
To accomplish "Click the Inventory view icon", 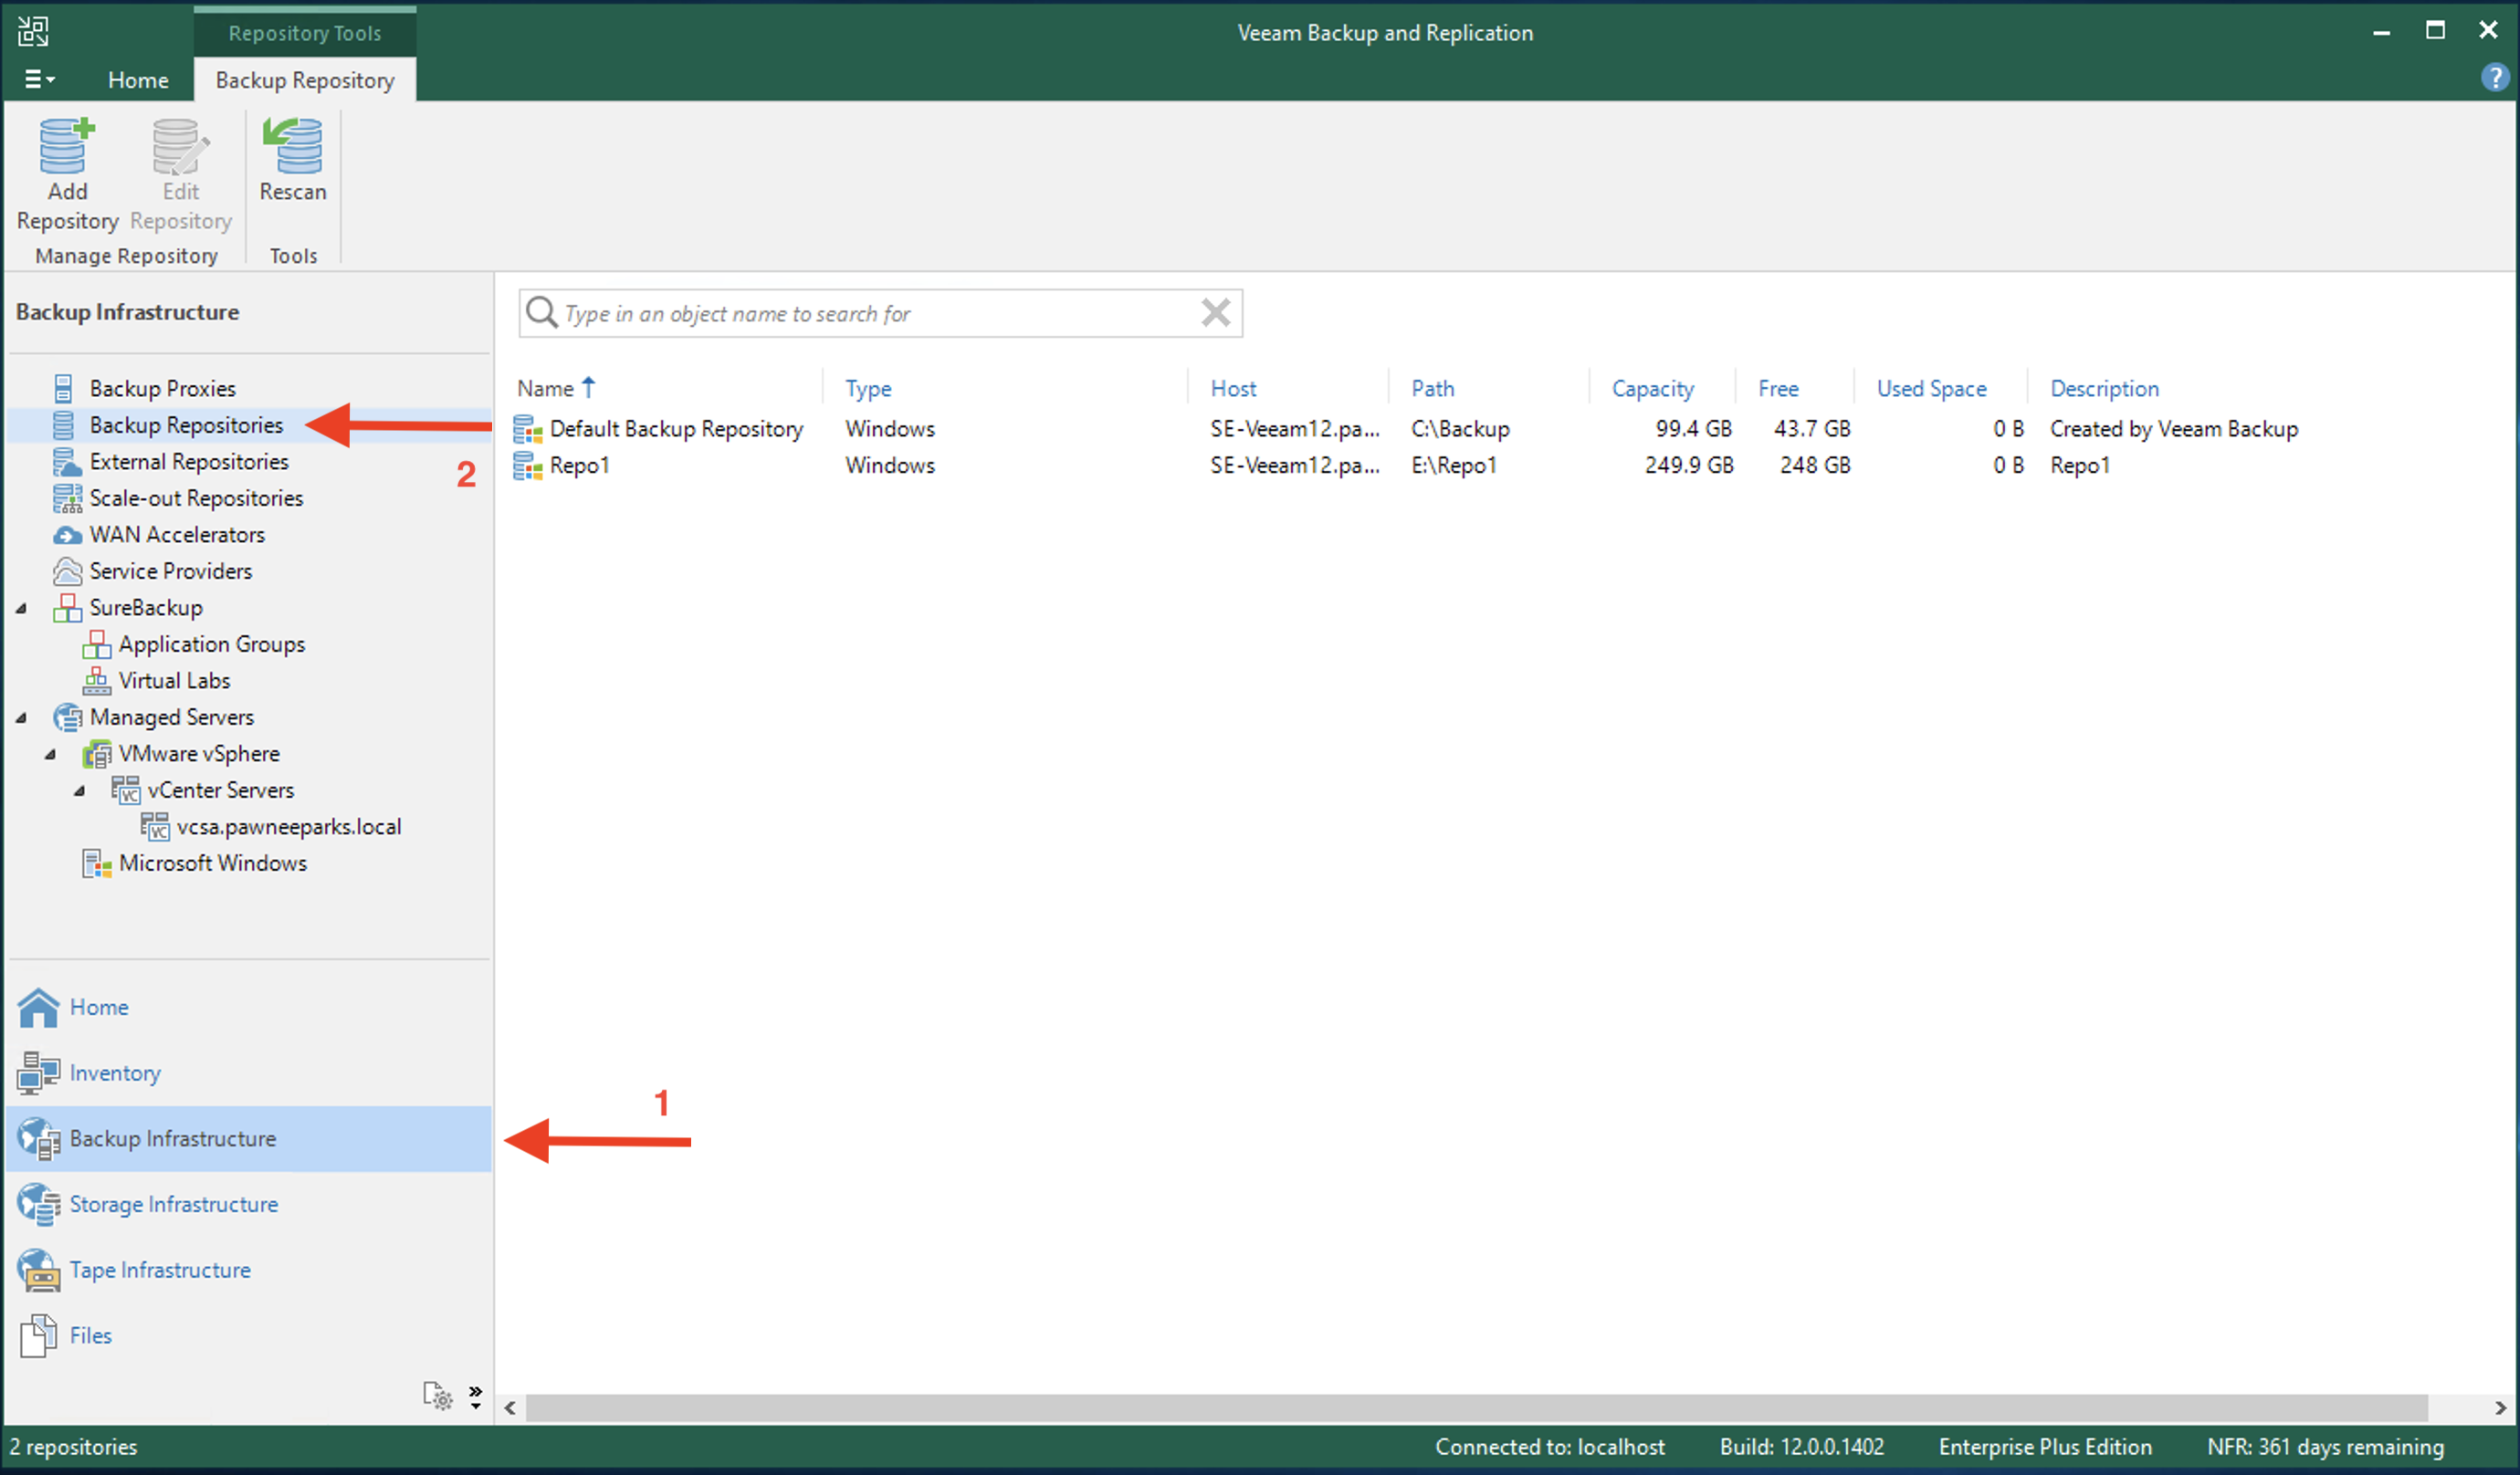I will [x=38, y=1073].
